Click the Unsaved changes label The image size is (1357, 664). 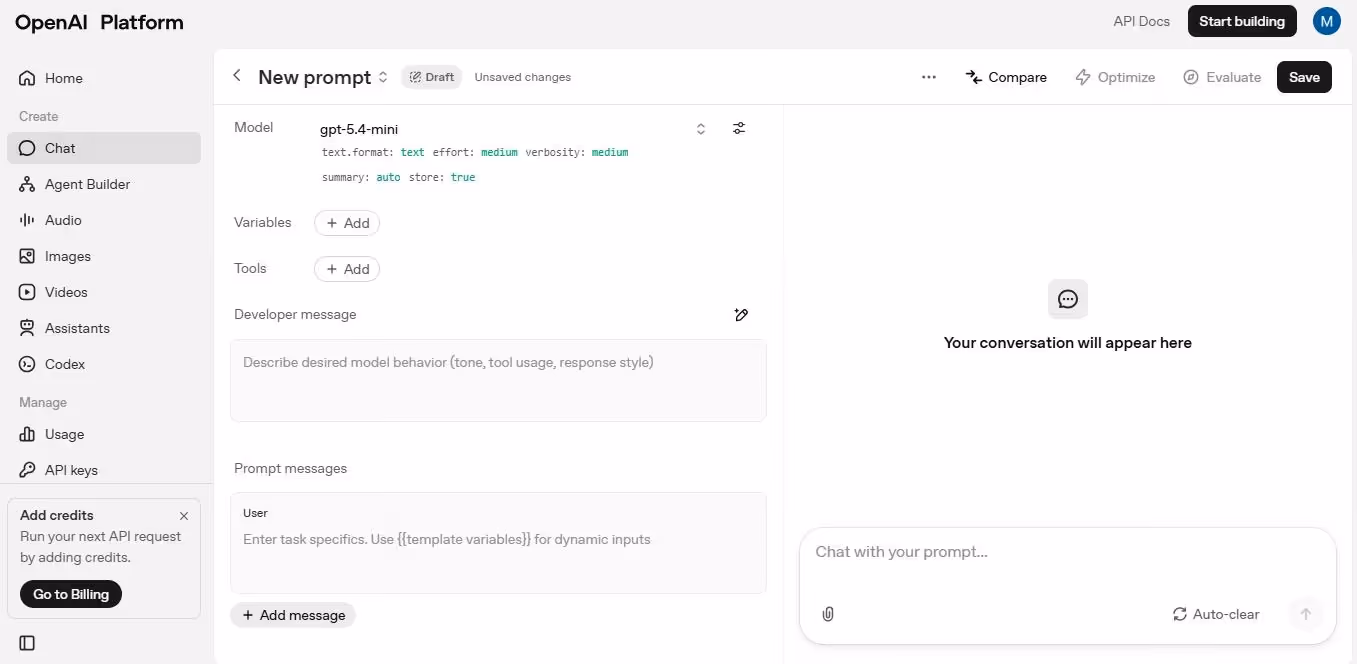coord(523,77)
